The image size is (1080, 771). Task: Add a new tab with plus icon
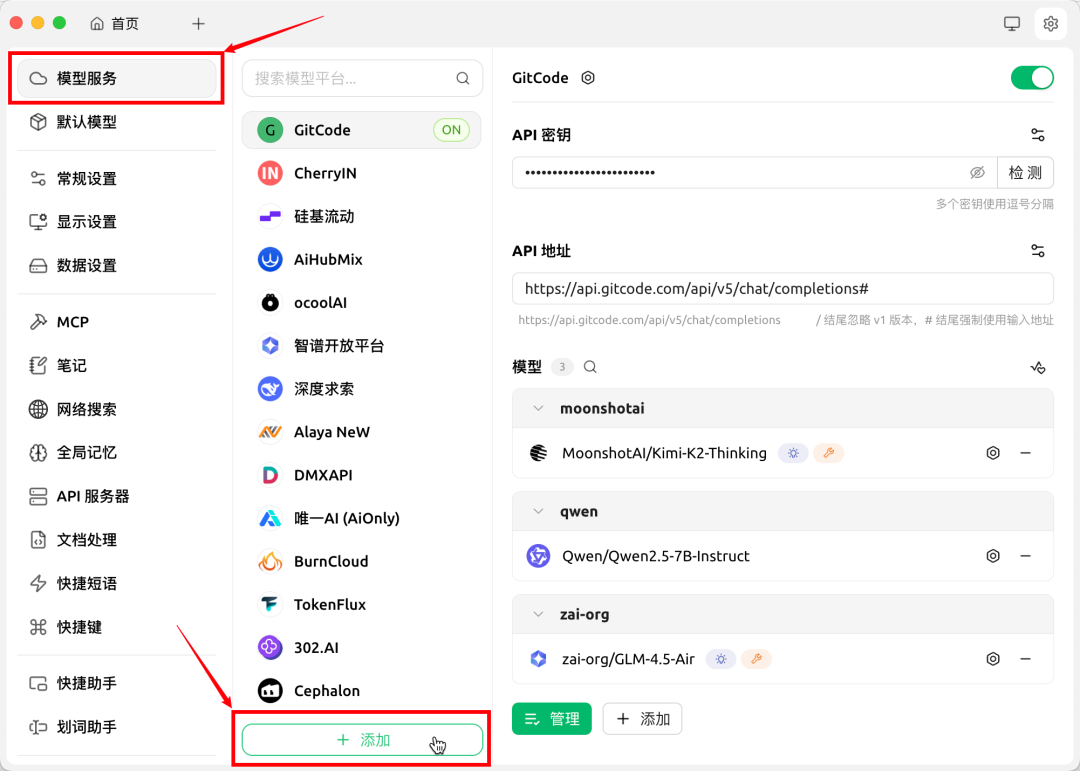[x=198, y=24]
